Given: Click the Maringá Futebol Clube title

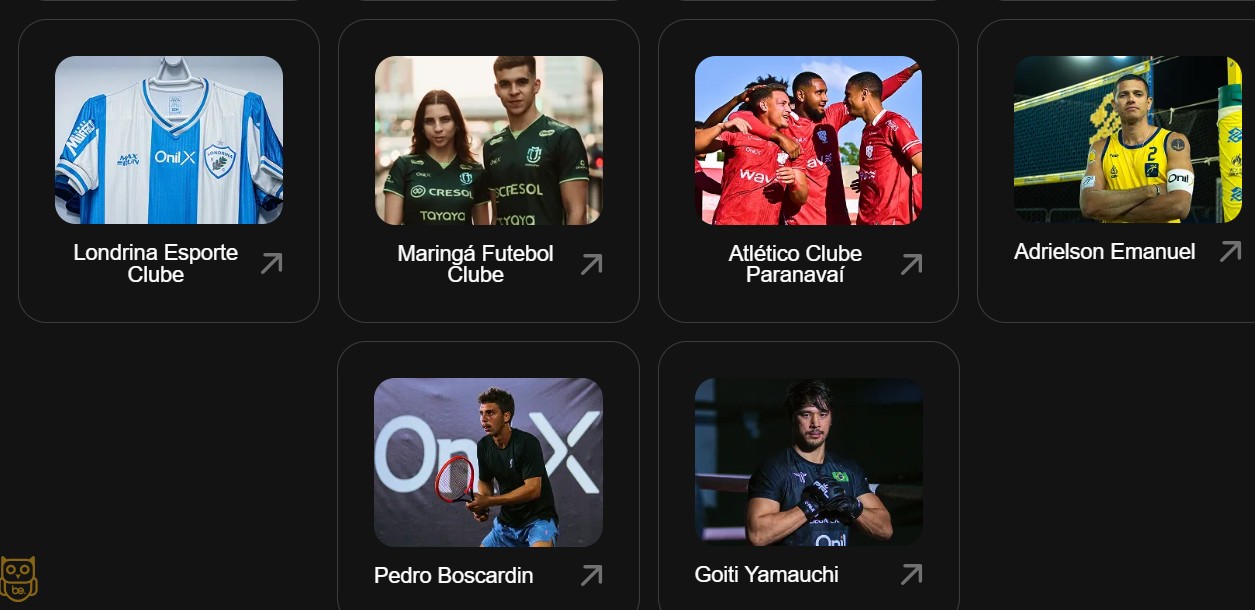Looking at the screenshot, I should (476, 263).
